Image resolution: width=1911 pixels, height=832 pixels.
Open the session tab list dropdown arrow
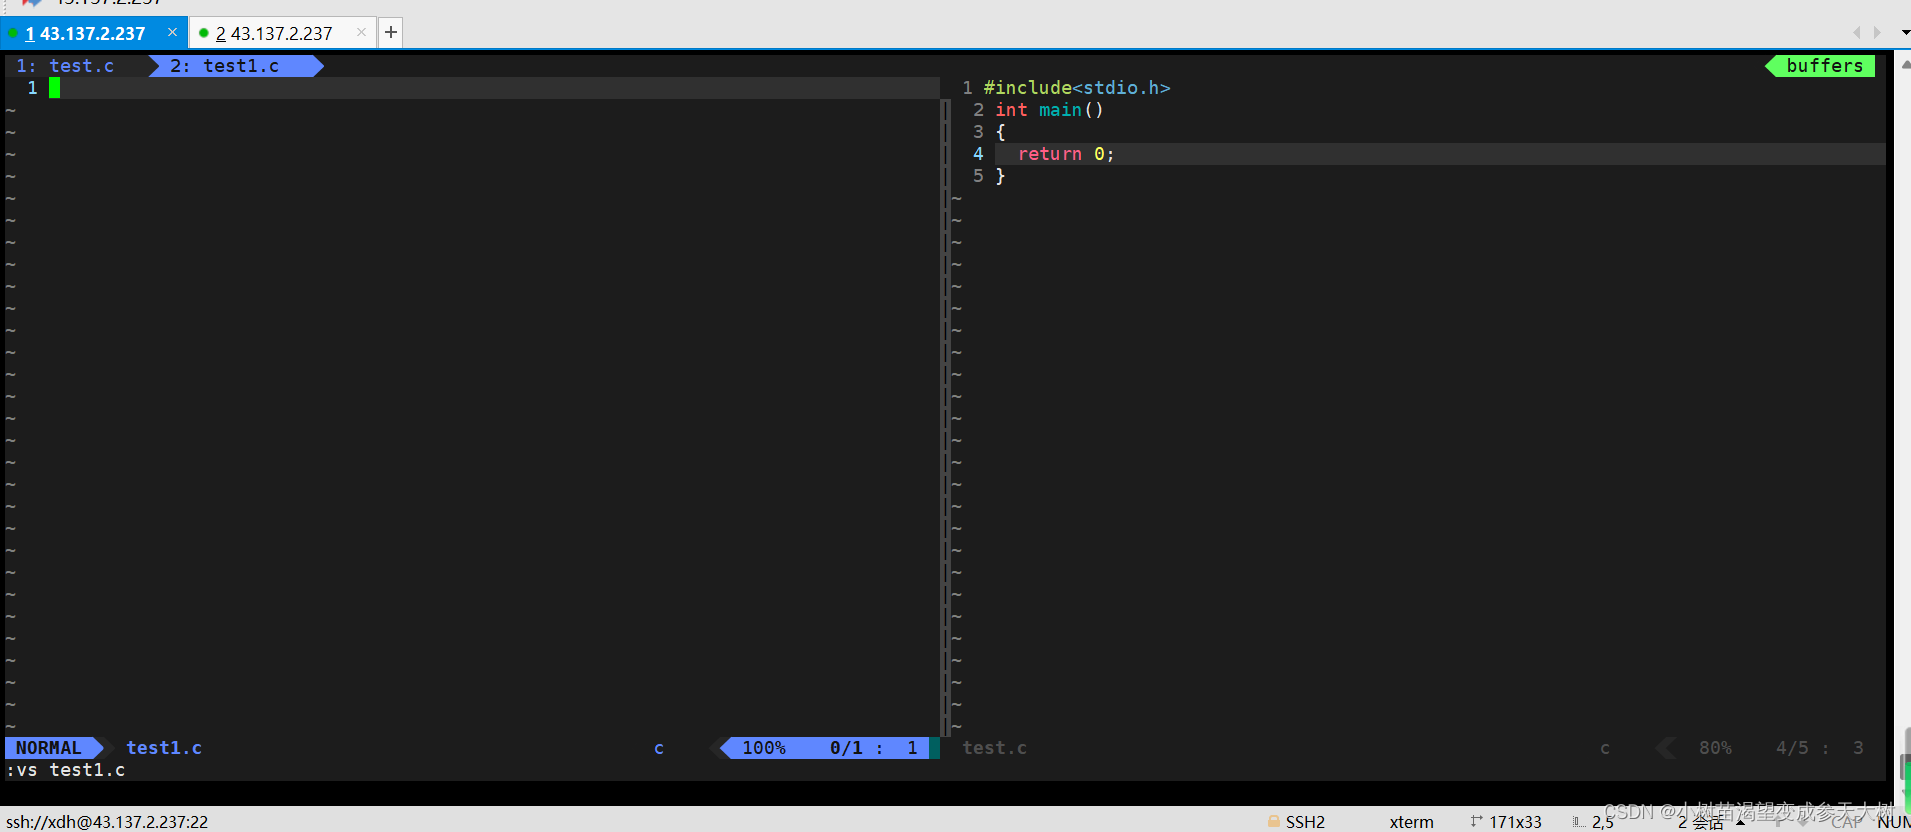(x=1905, y=32)
